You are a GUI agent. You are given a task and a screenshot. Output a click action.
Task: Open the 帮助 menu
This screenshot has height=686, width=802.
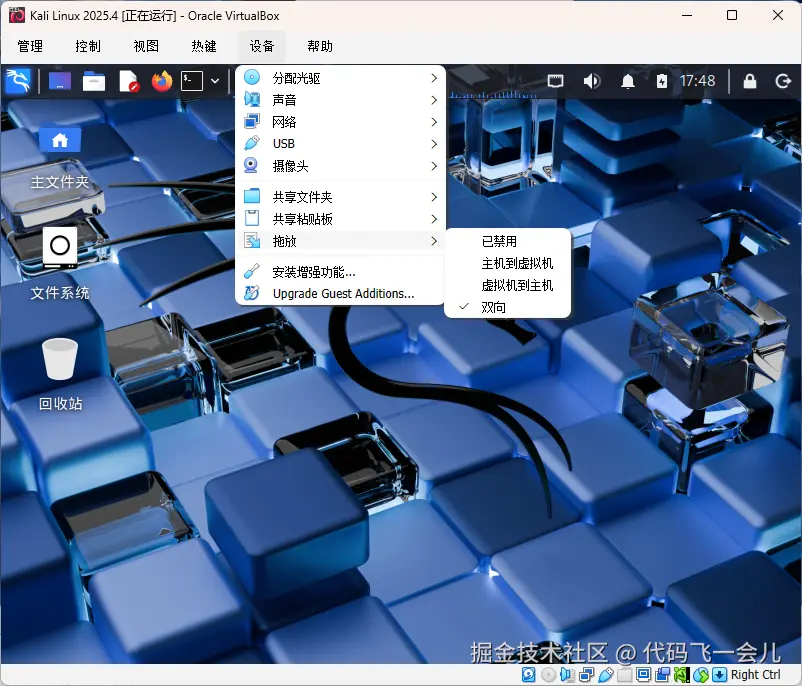click(320, 46)
